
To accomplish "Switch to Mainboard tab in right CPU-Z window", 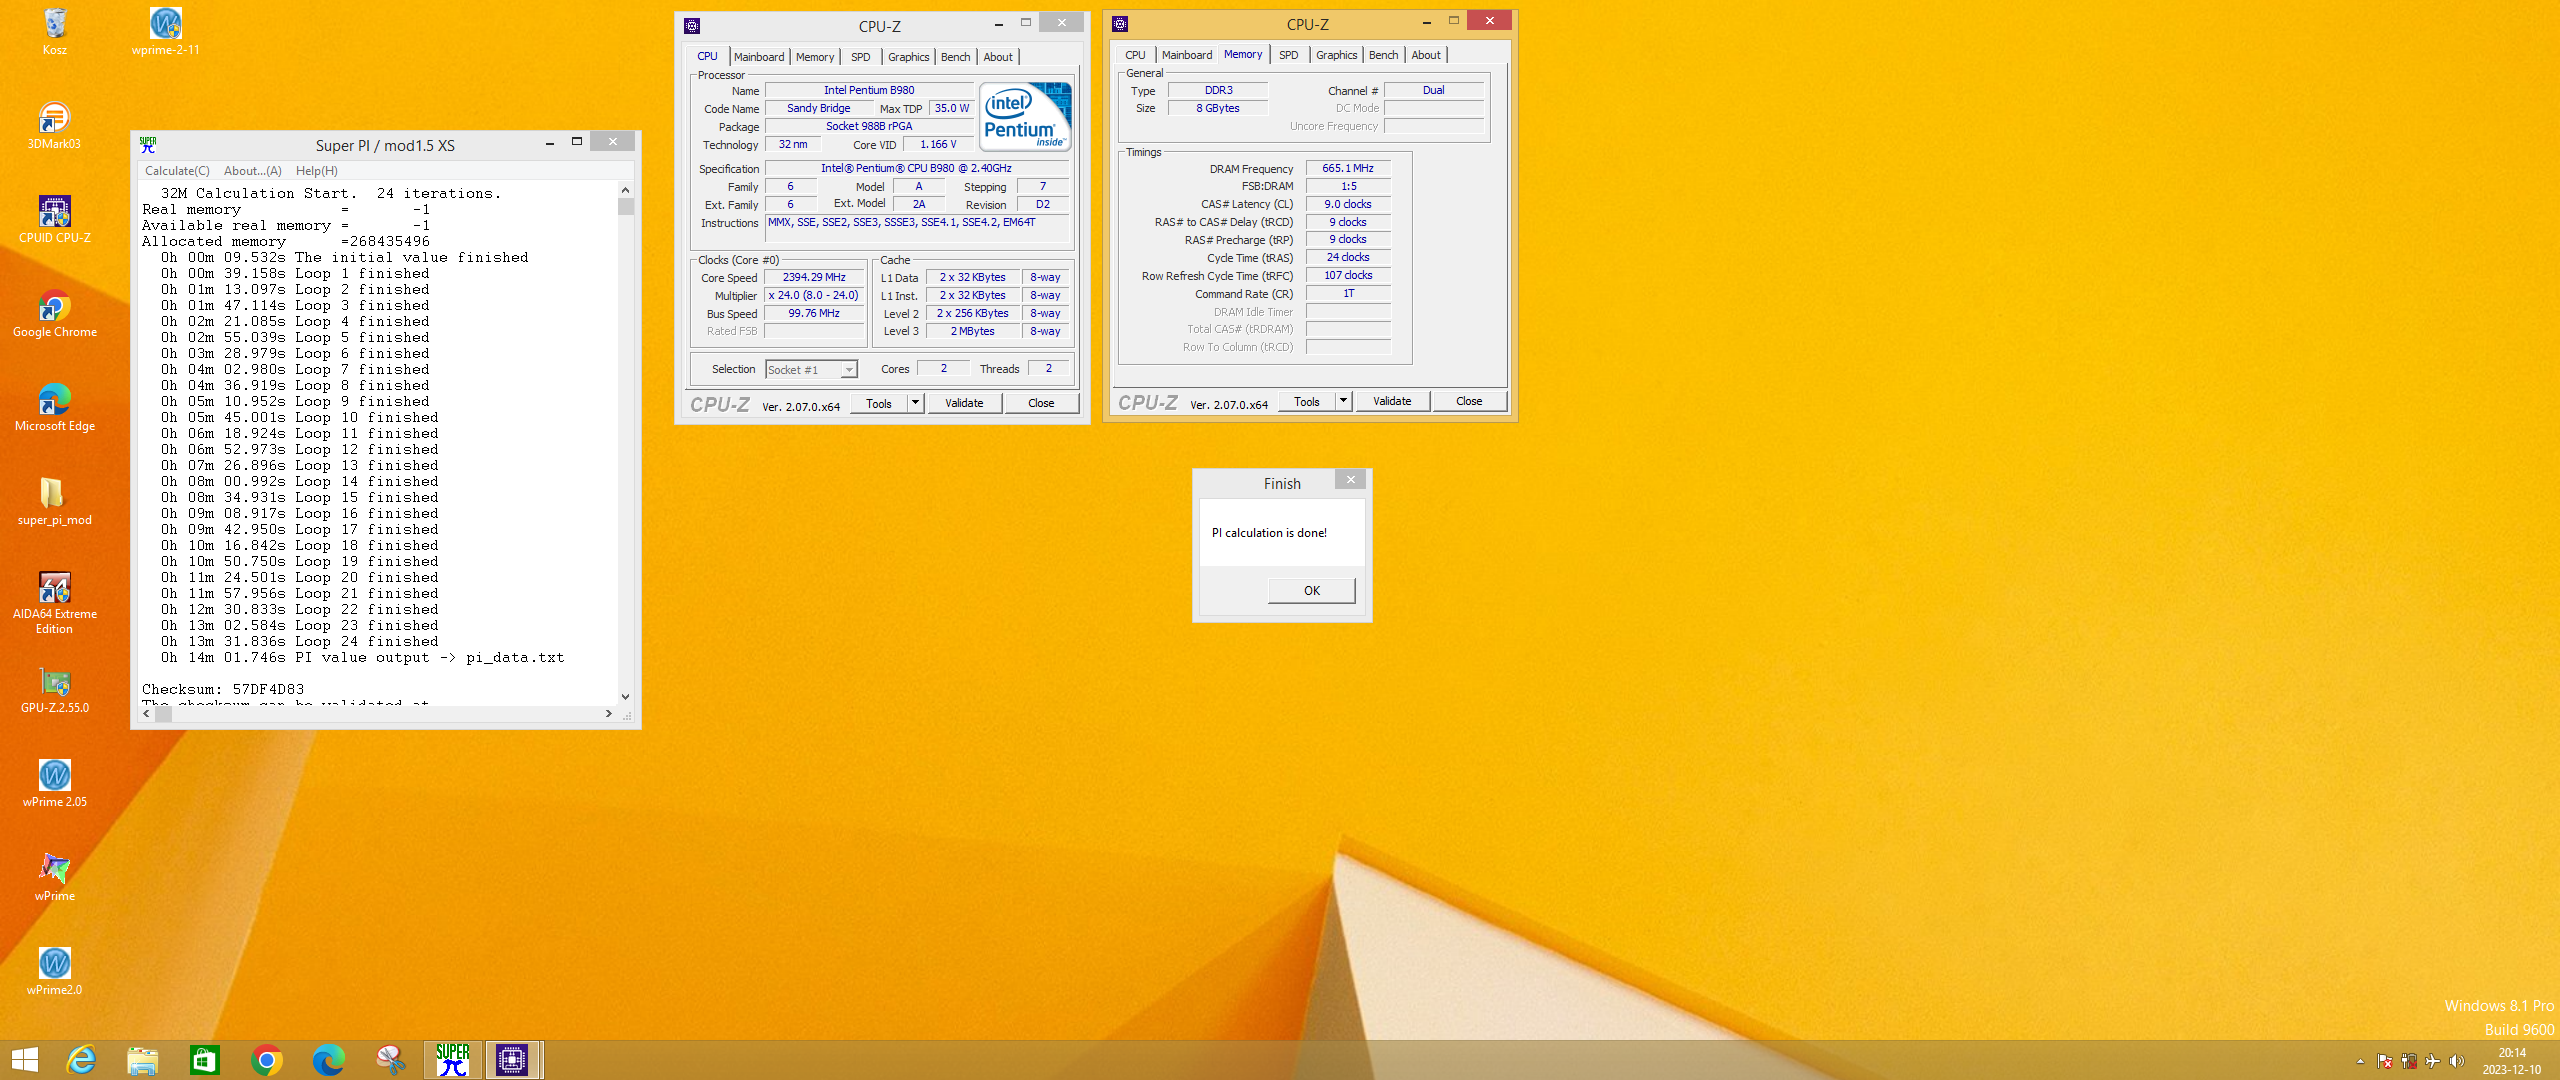I will 1187,55.
